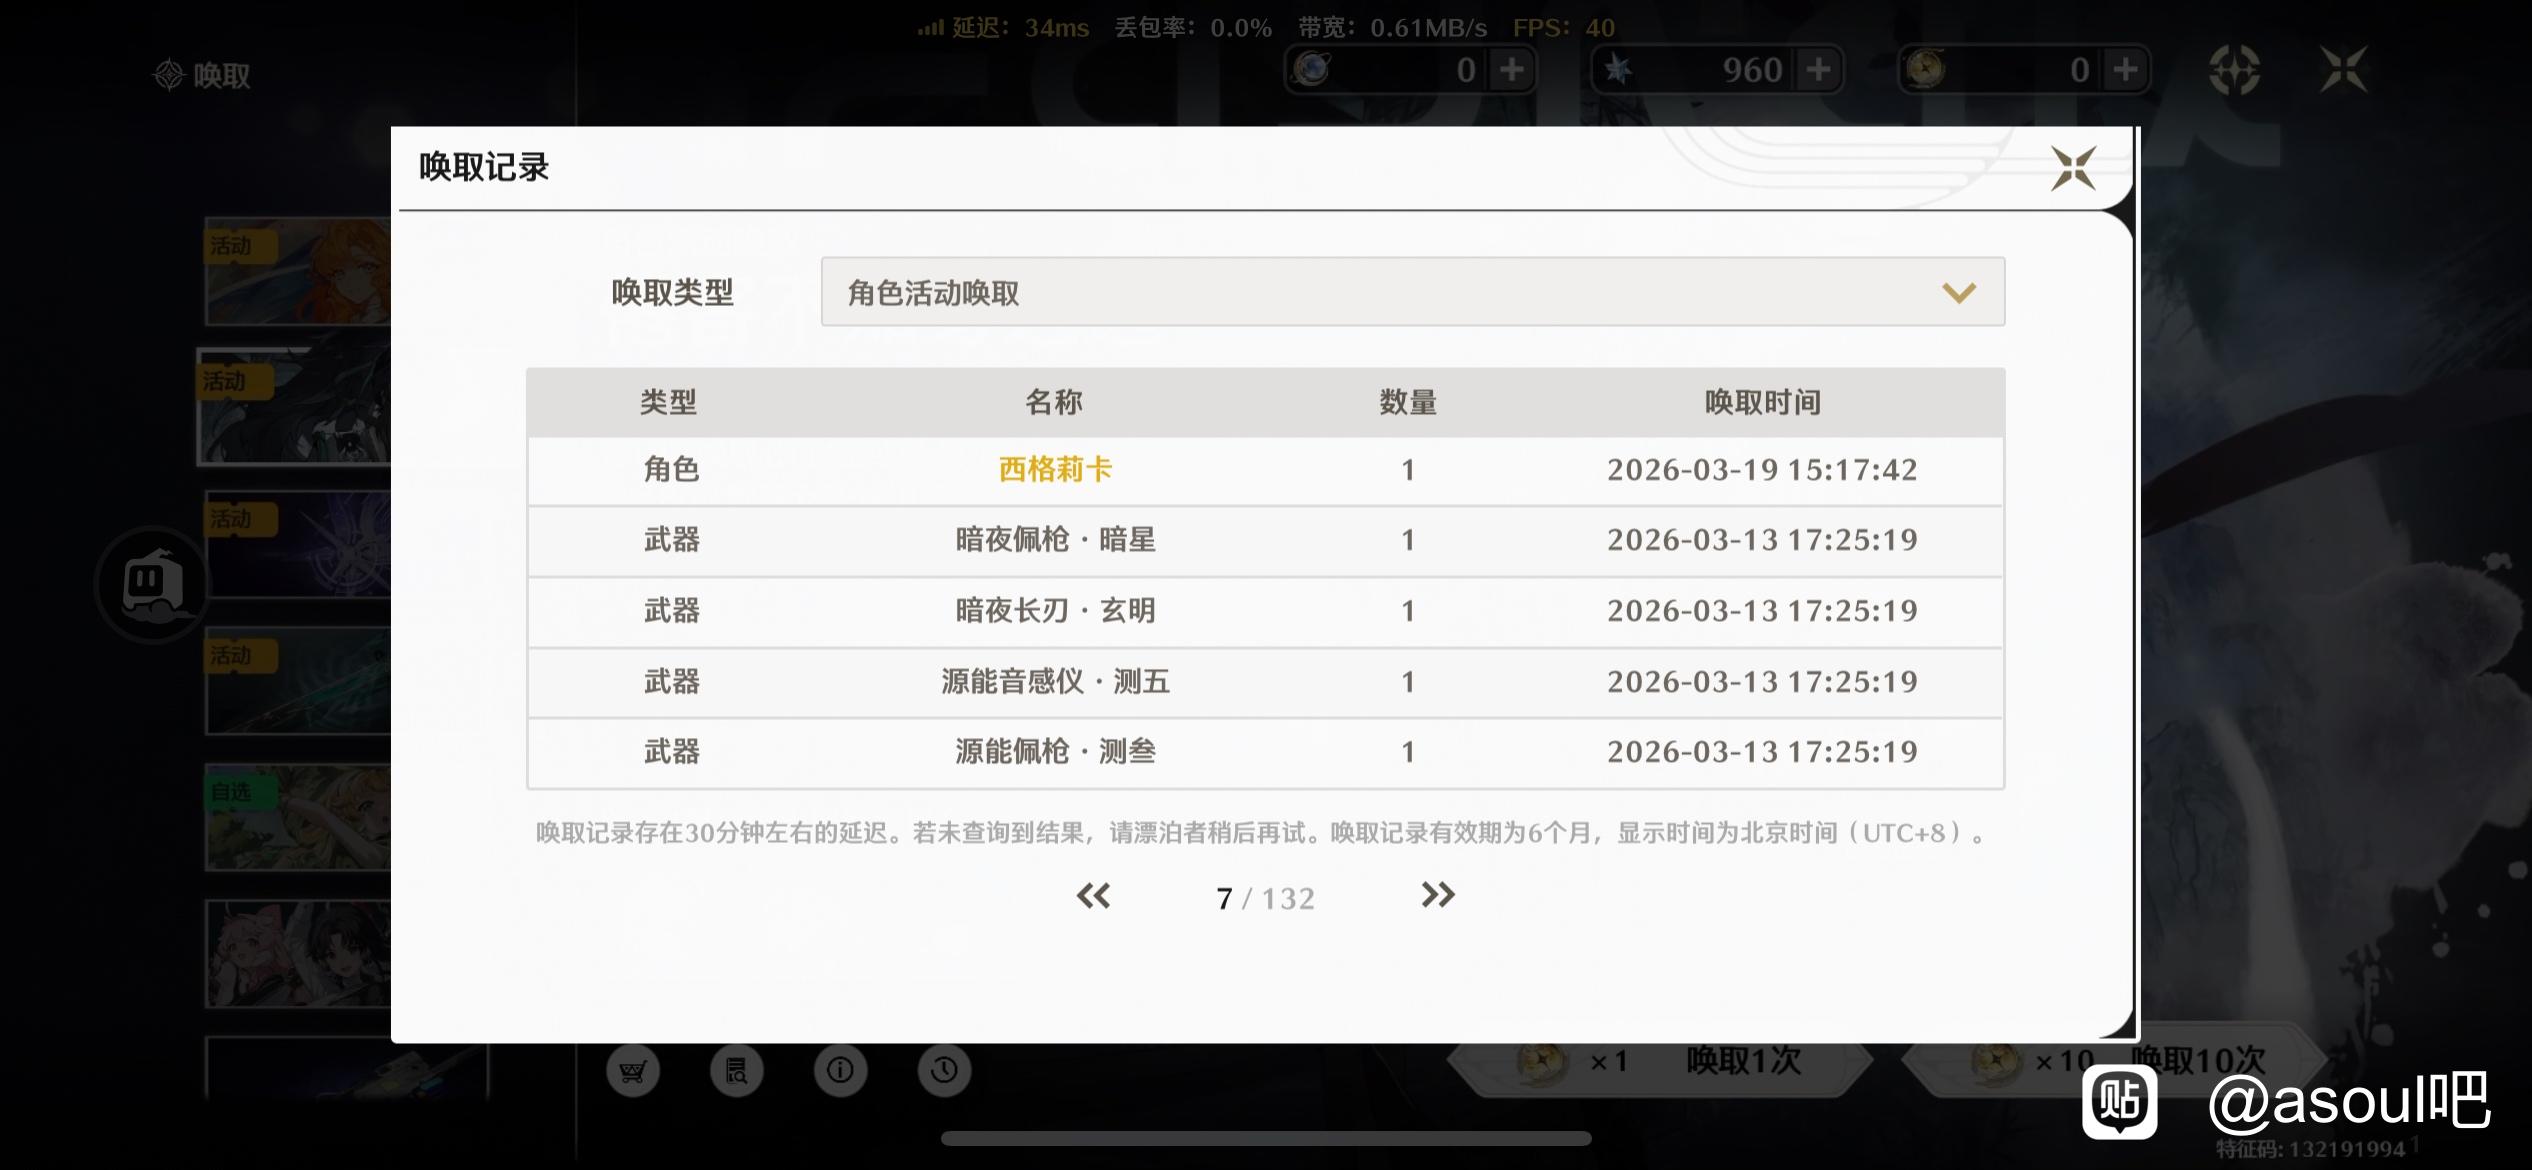
Task: Select the first 活动 banner thumbnail
Action: coord(297,272)
